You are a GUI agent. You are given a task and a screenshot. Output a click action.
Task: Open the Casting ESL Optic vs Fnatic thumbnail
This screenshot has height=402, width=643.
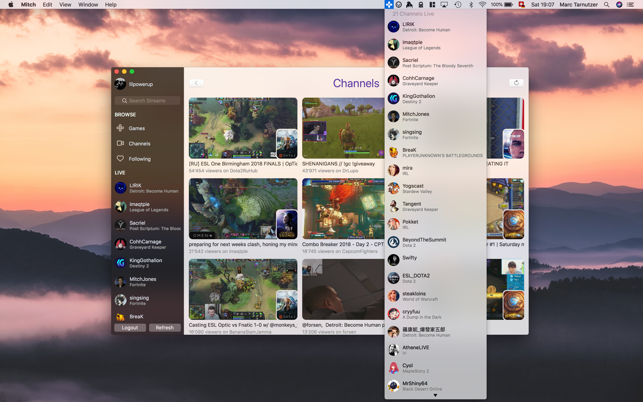[243, 289]
